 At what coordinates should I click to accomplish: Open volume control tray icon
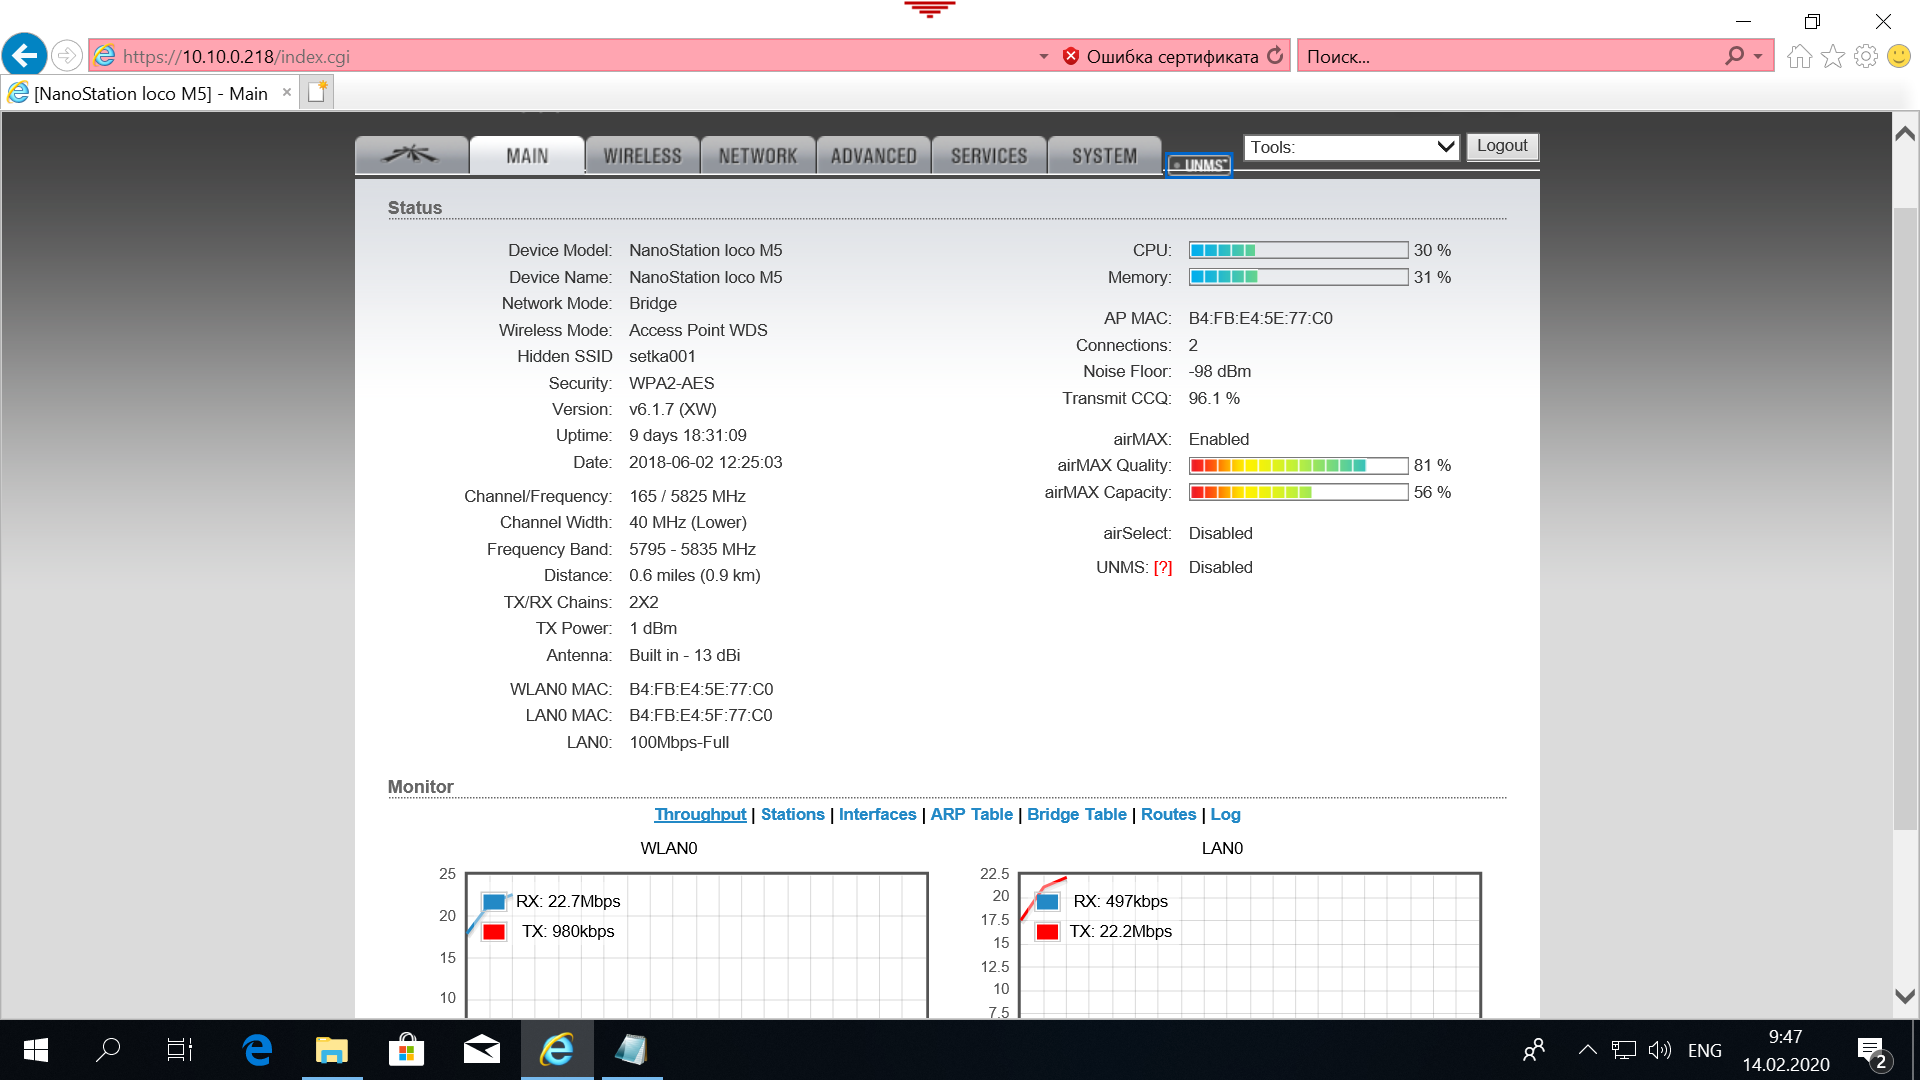1660,1050
